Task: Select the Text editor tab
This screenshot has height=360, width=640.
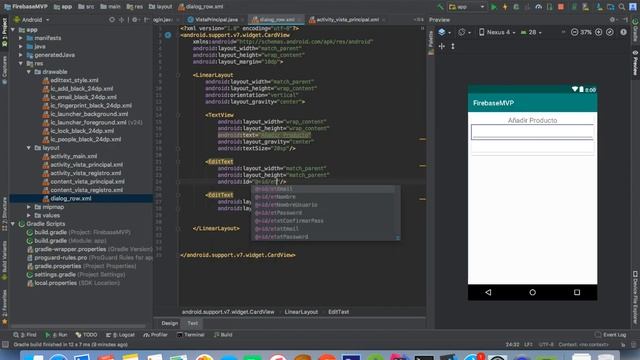Action: pos(193,323)
